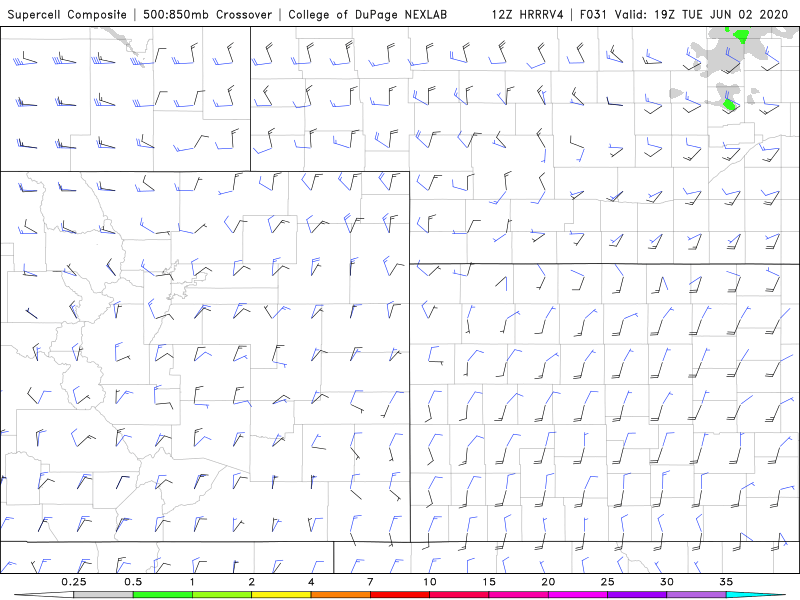
Task: Click the pink 15–20 legend segment
Action: click(x=518, y=595)
